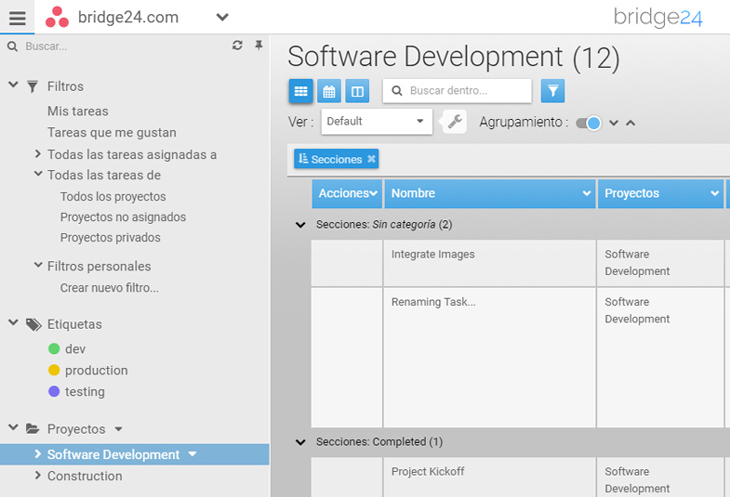
Task: Click the Etiquetas tags icon
Action: click(x=34, y=325)
